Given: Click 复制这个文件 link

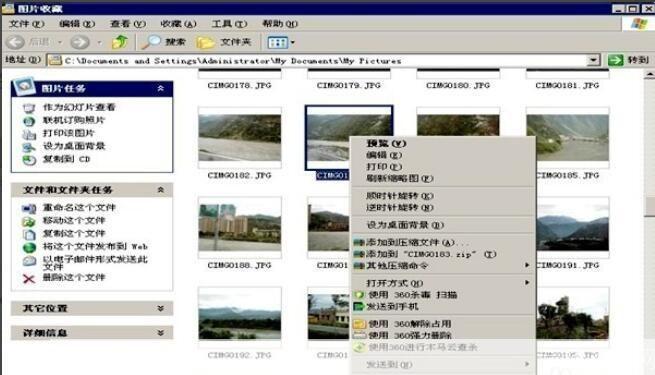Looking at the screenshot, I should tap(74, 233).
